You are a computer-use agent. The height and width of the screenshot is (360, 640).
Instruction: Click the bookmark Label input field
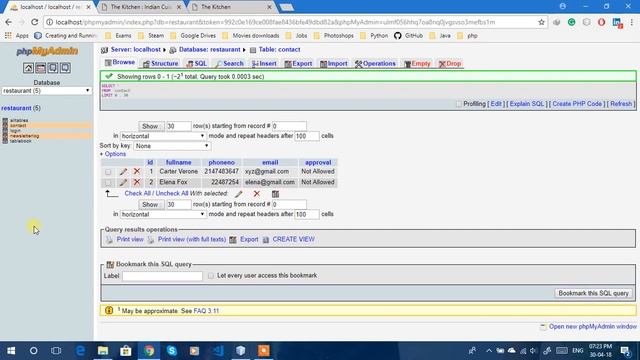point(162,276)
